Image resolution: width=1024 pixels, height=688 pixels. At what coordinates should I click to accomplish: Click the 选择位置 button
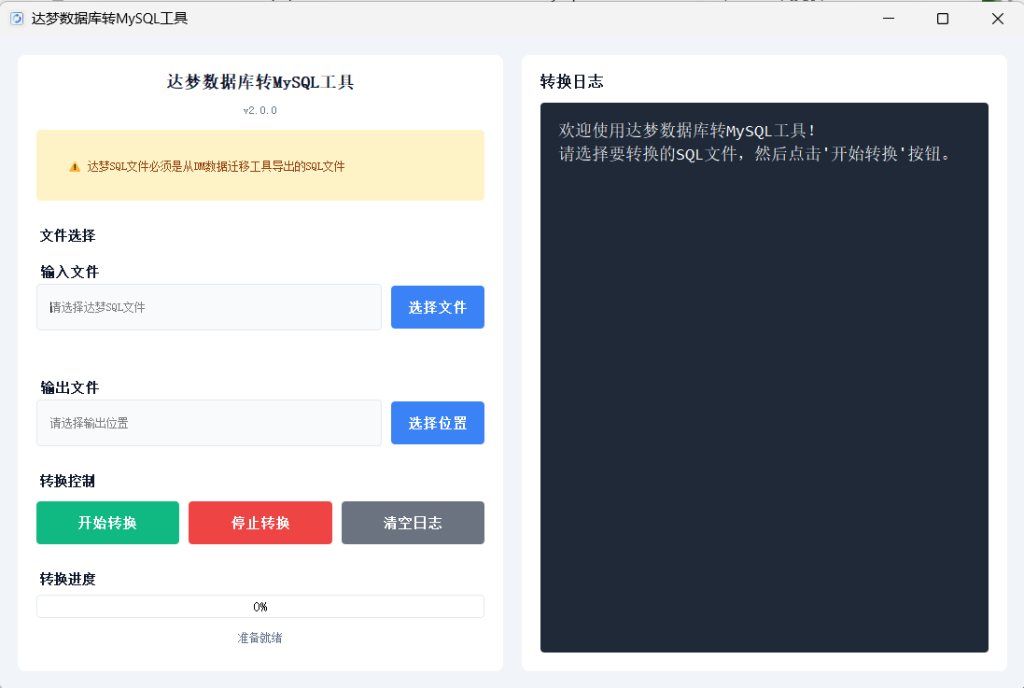[x=437, y=422]
